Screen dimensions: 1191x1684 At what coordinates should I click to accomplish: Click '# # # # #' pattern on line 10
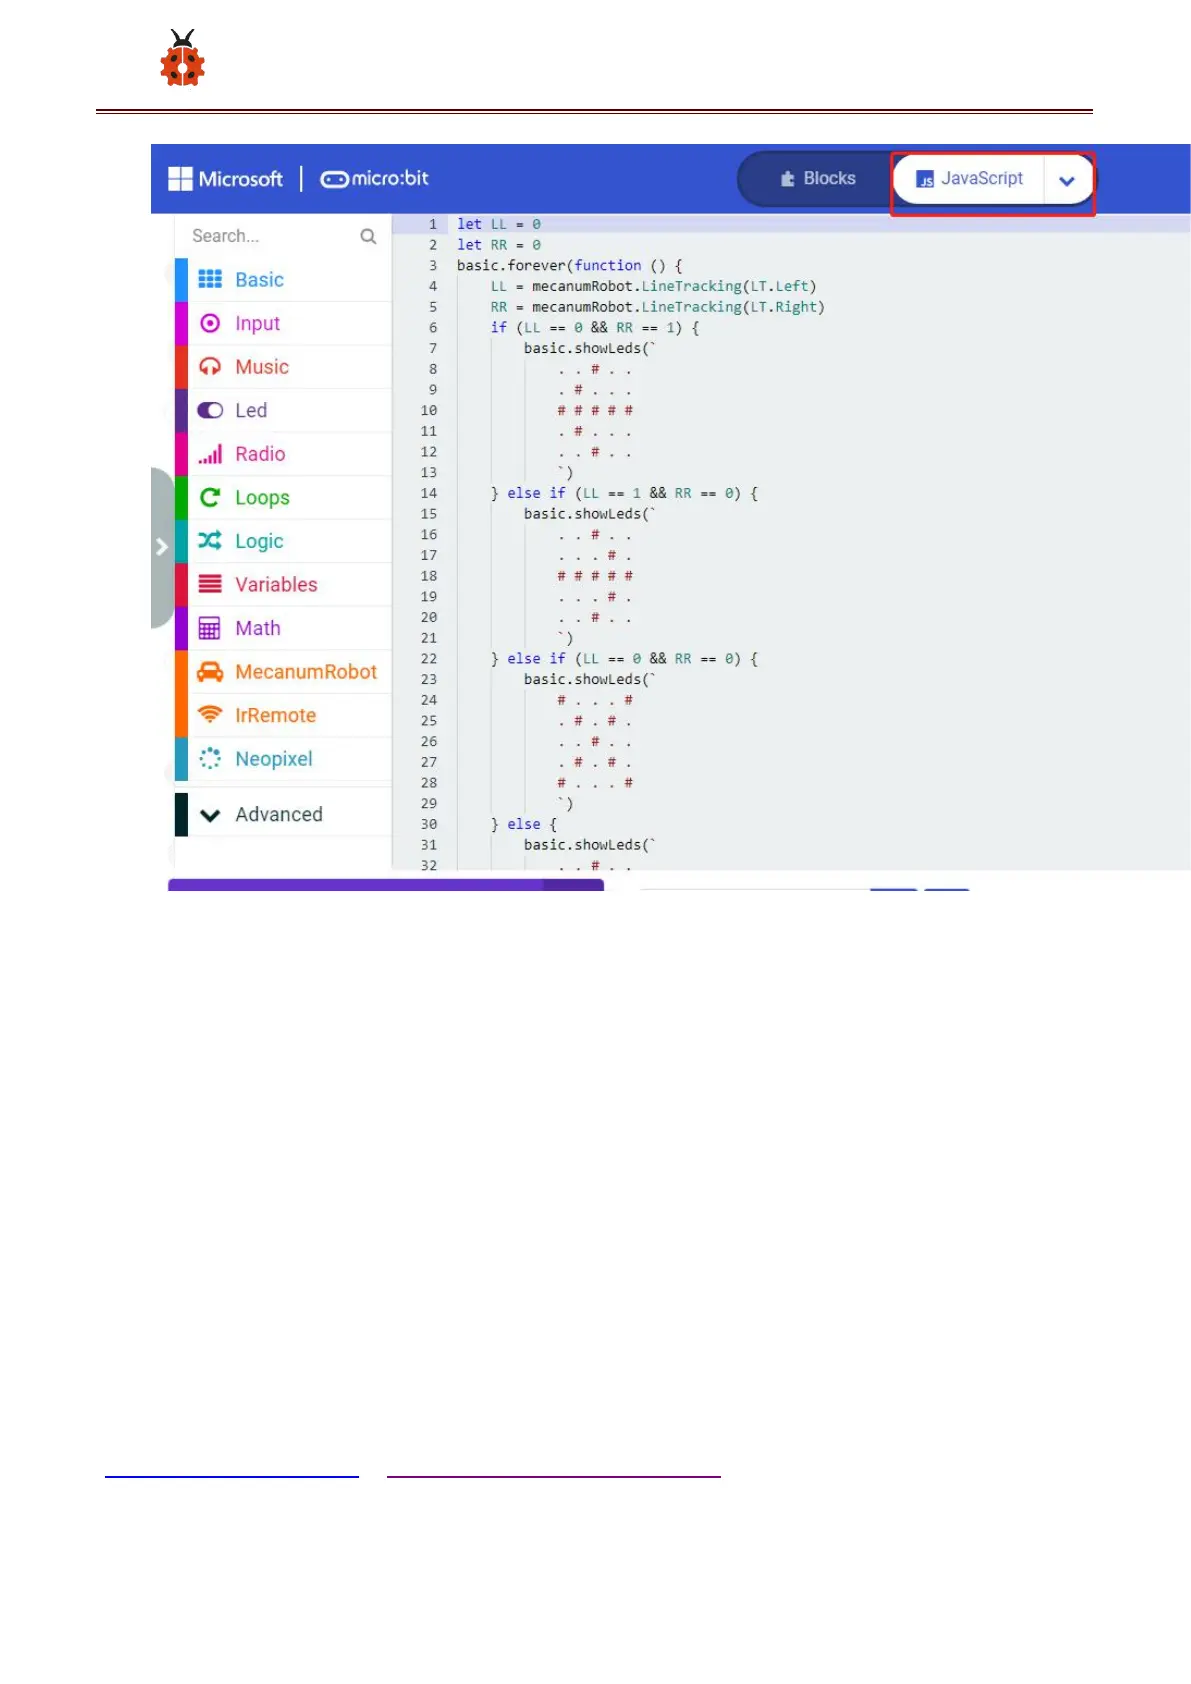click(x=595, y=411)
